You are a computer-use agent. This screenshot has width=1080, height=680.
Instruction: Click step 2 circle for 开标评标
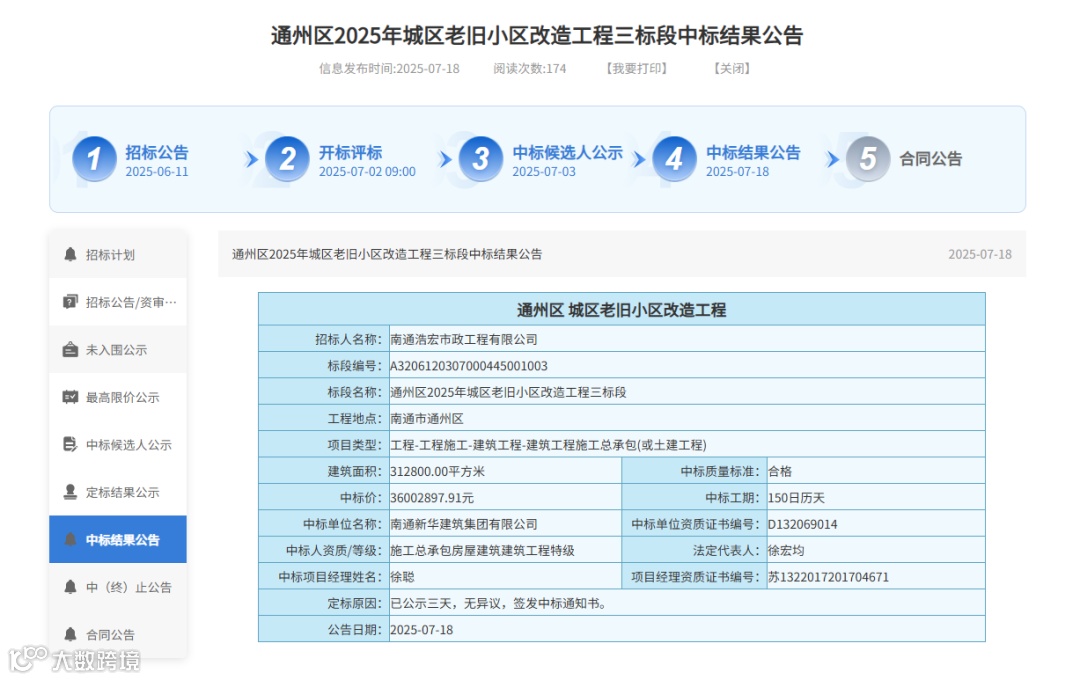click(x=287, y=159)
